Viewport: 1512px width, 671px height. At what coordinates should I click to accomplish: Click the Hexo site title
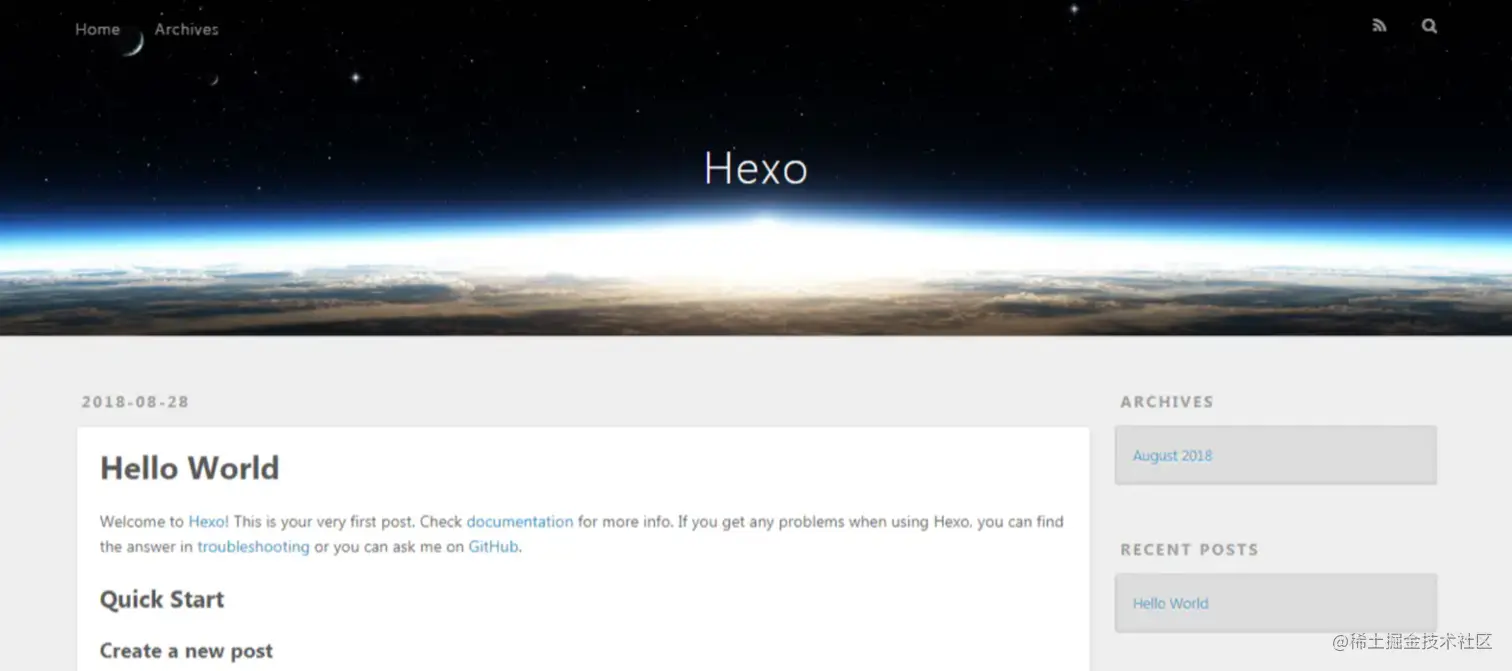pyautogui.click(x=755, y=168)
